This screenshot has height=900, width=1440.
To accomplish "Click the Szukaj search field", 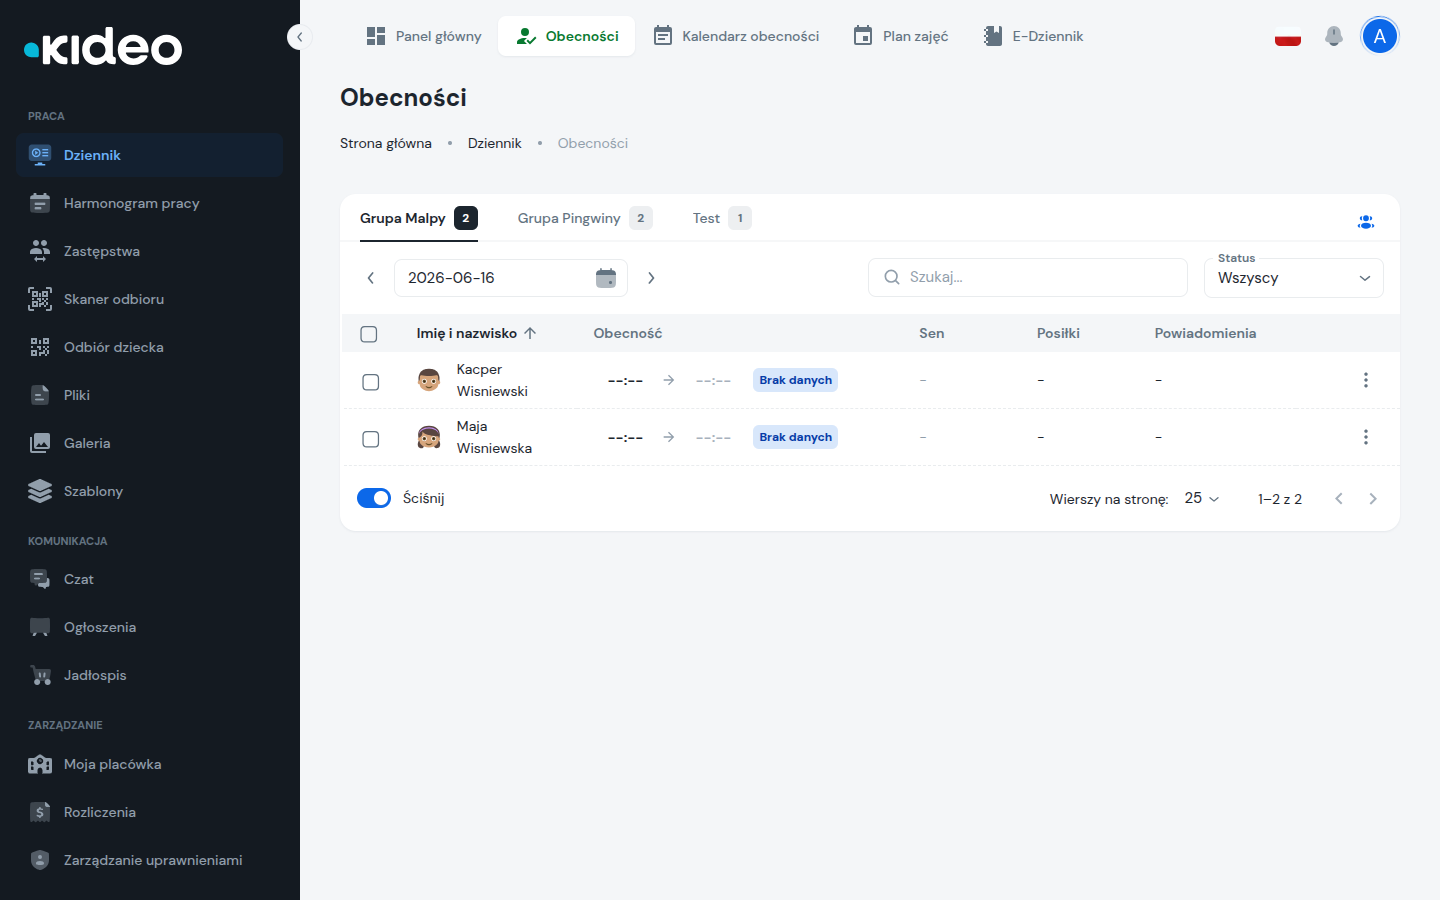I will point(1028,277).
